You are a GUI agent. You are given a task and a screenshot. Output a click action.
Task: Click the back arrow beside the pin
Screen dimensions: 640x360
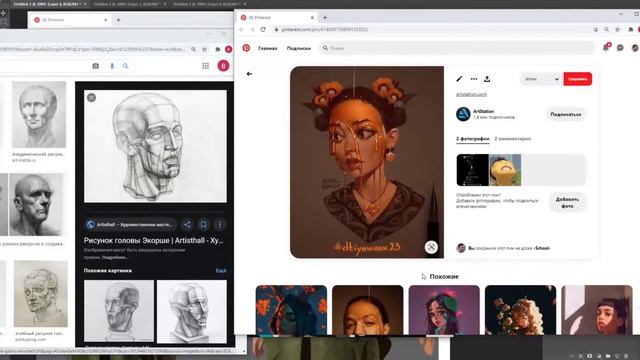pyautogui.click(x=249, y=74)
